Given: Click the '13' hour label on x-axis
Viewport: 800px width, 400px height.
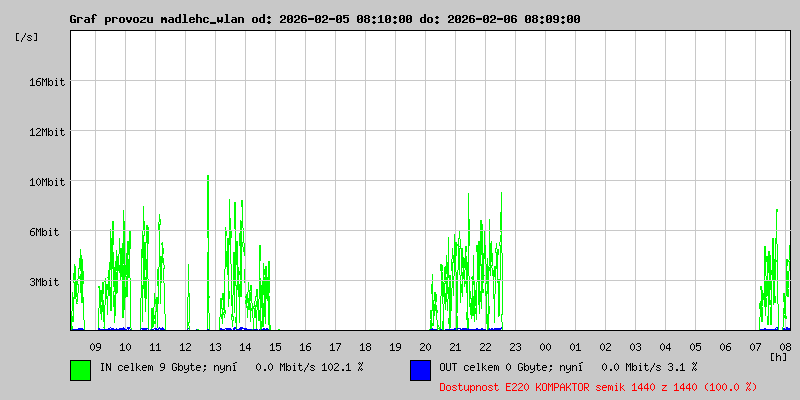Looking at the screenshot, I should (x=215, y=347).
